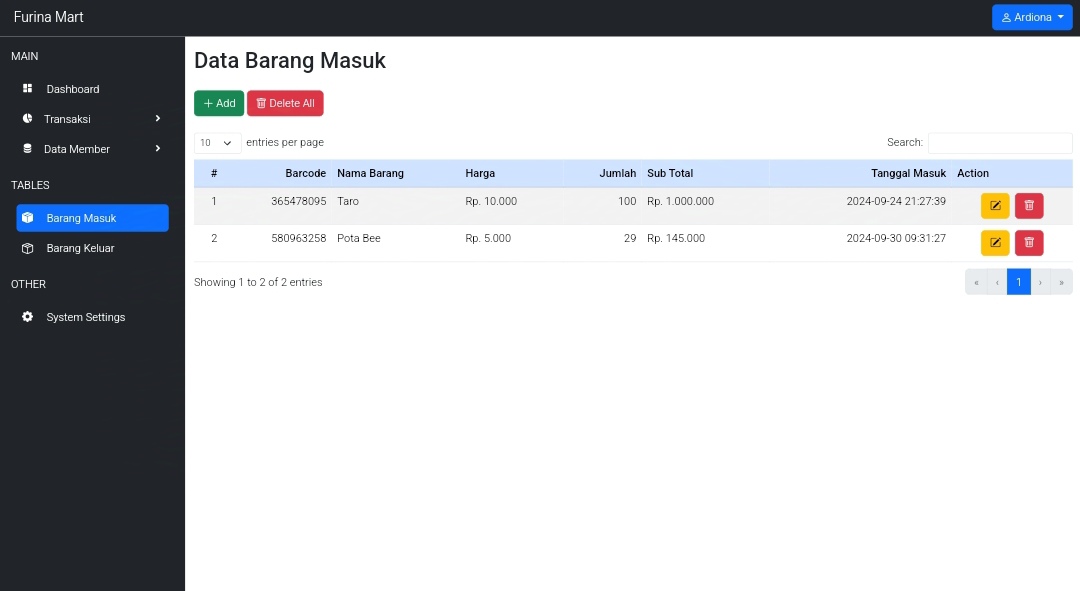Click the Transaksi pie chart icon
Viewport: 1080px width, 591px height.
(x=28, y=119)
